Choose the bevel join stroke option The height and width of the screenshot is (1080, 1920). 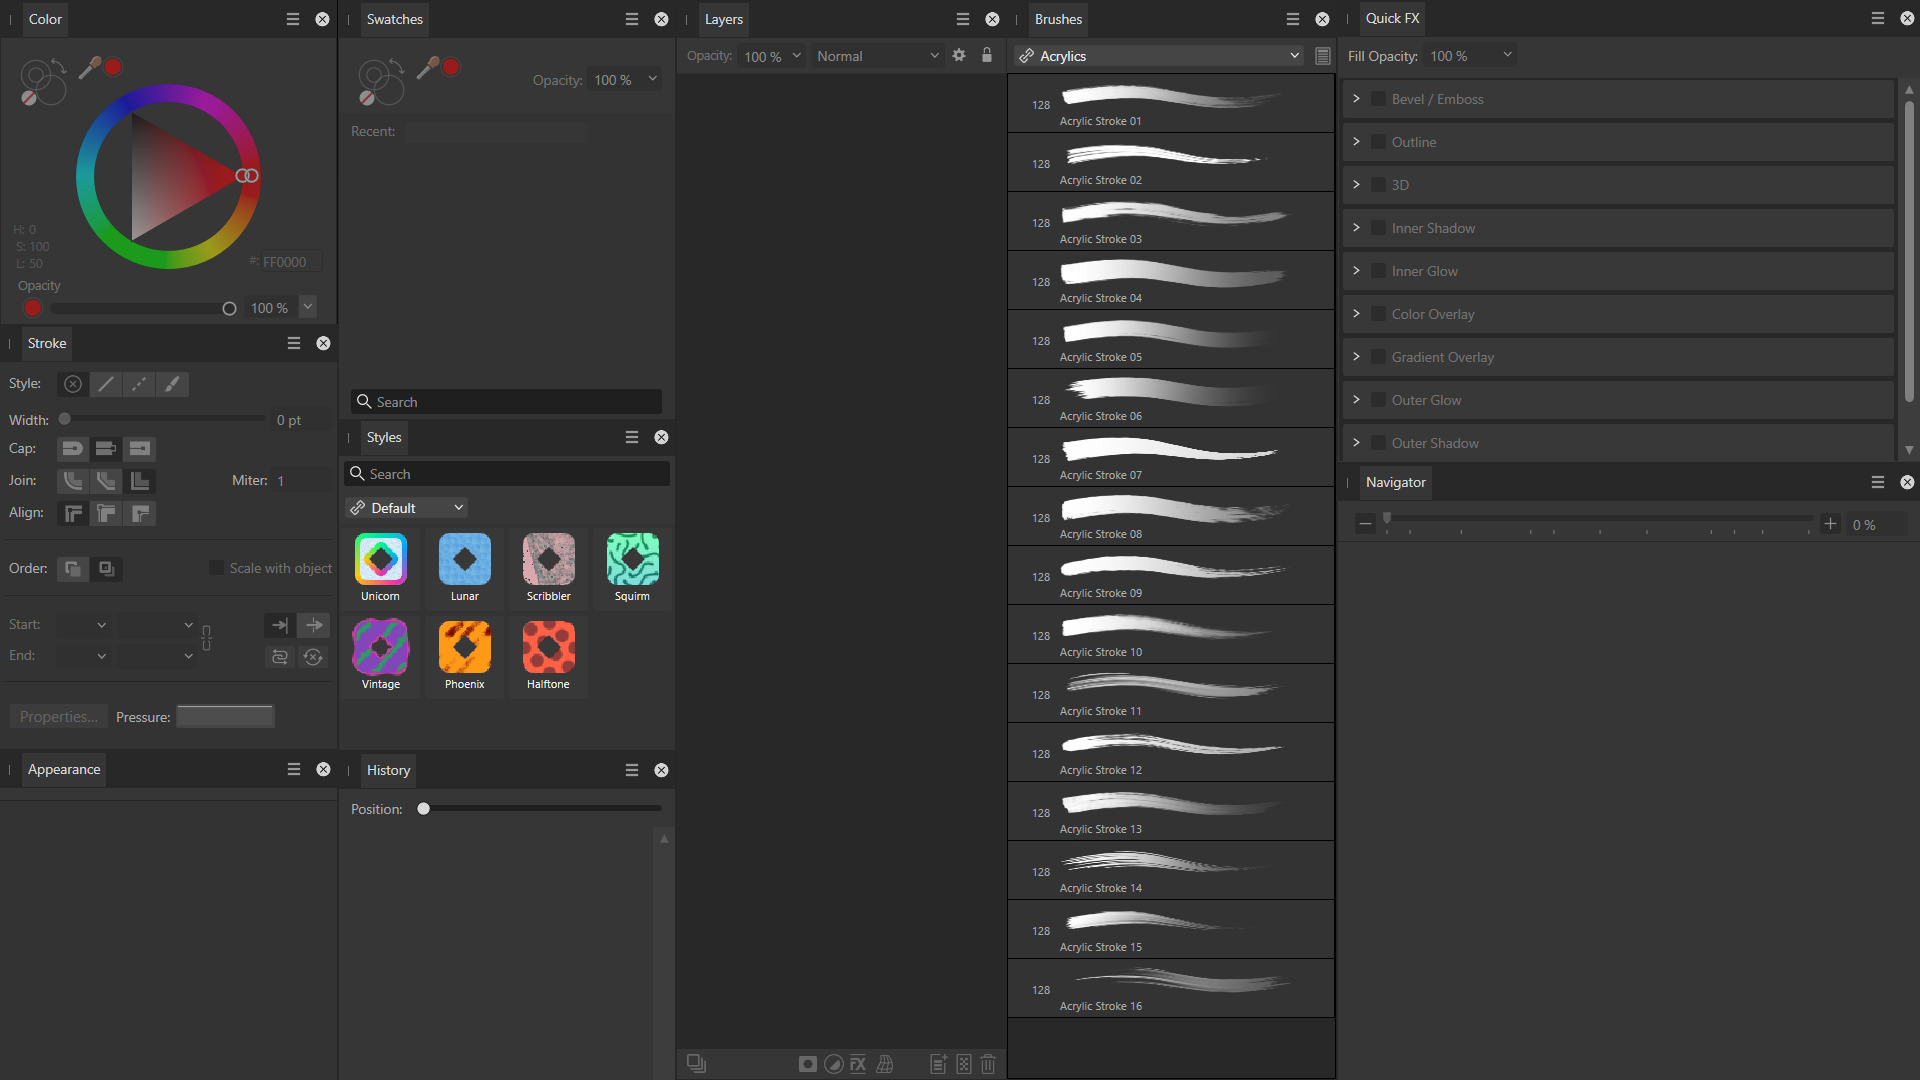pos(106,481)
